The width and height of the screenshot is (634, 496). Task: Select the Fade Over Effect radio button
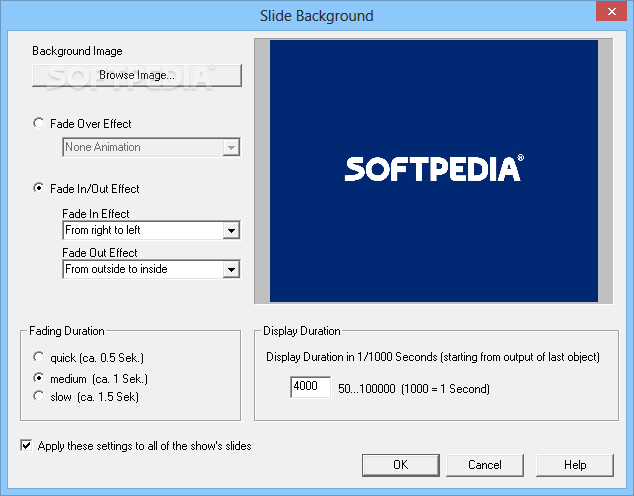38,123
